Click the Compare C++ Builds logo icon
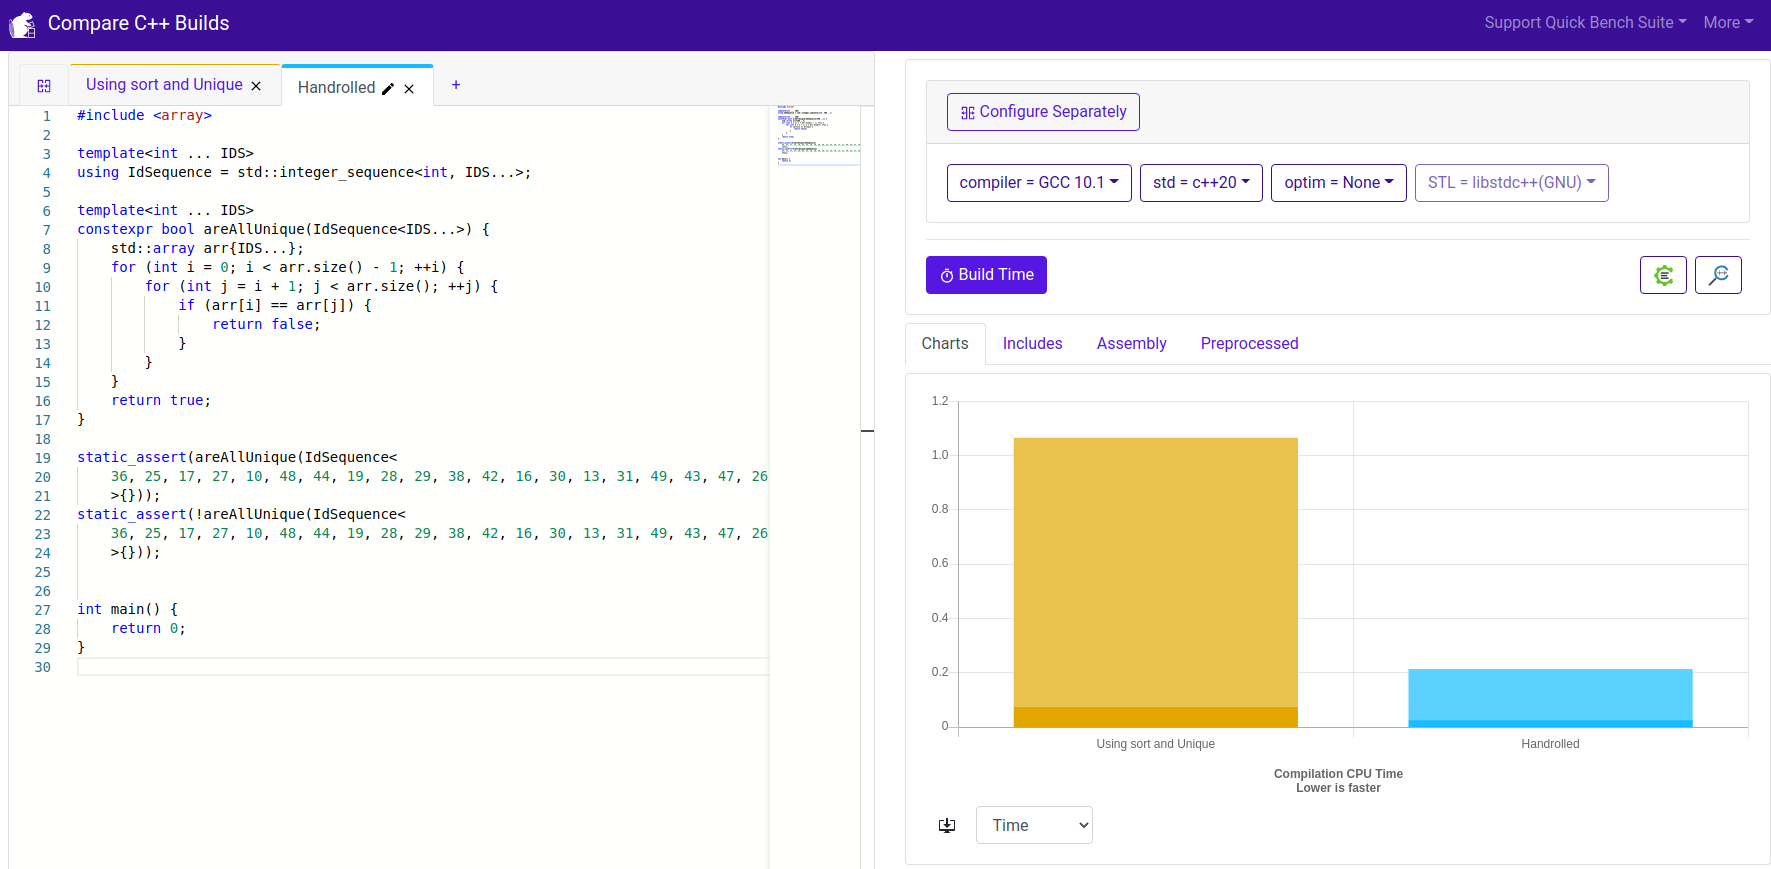Screen dimensions: 1771x869 22,24
